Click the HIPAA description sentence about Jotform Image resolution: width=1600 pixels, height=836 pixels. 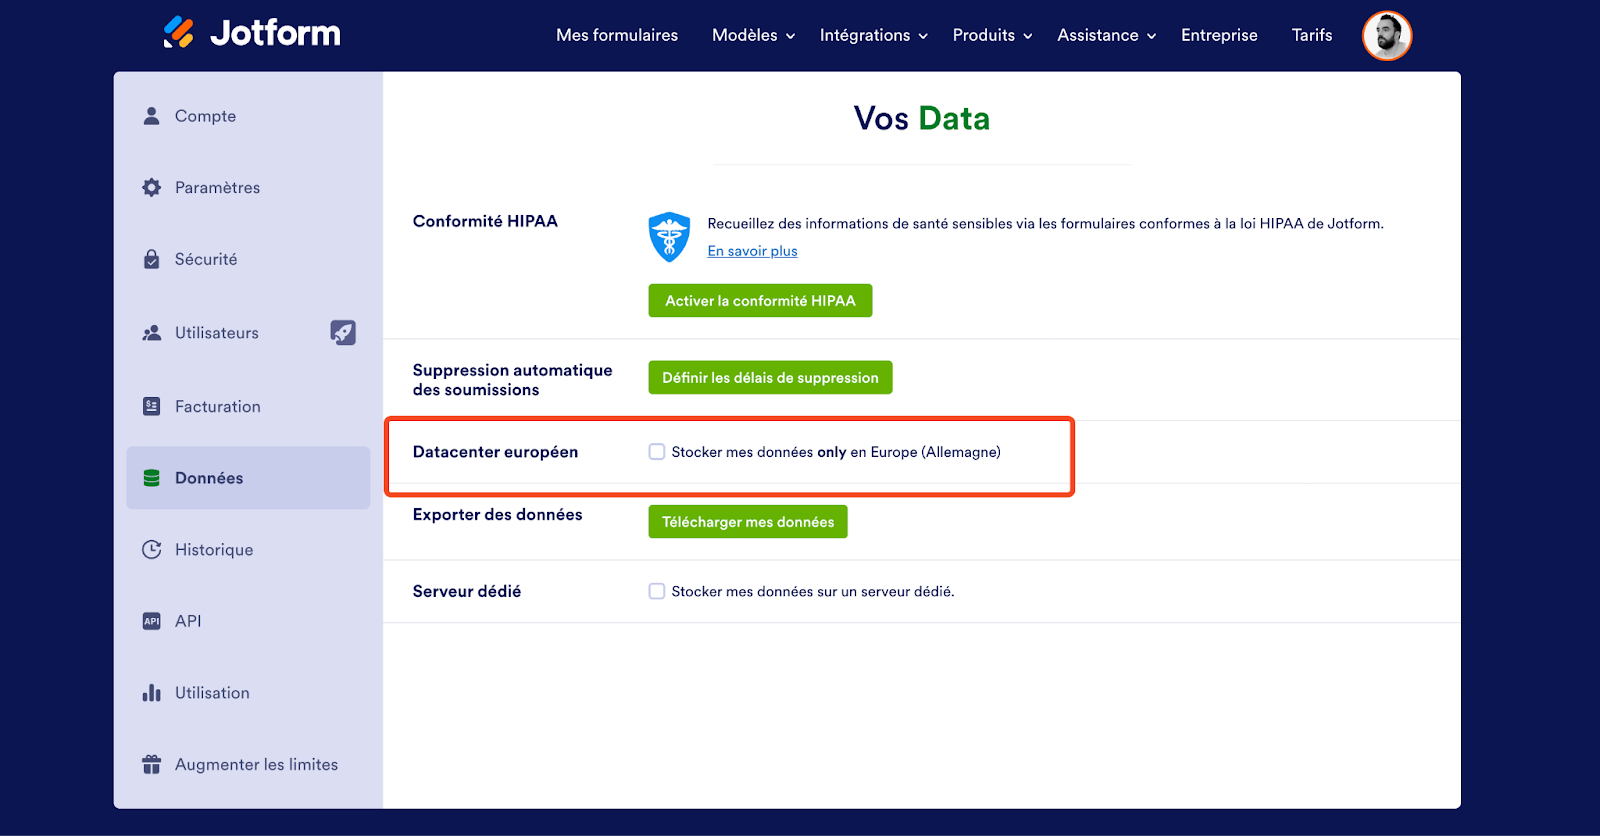(x=1046, y=224)
